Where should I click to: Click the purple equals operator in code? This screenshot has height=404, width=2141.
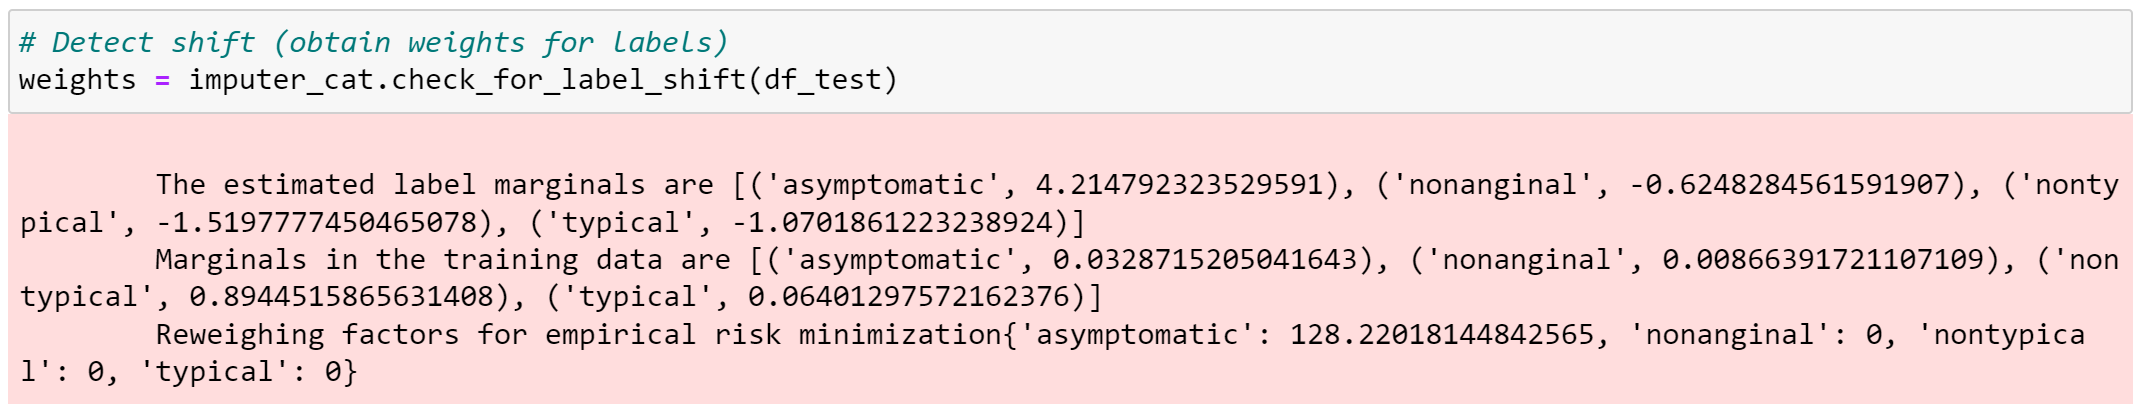pyautogui.click(x=162, y=80)
